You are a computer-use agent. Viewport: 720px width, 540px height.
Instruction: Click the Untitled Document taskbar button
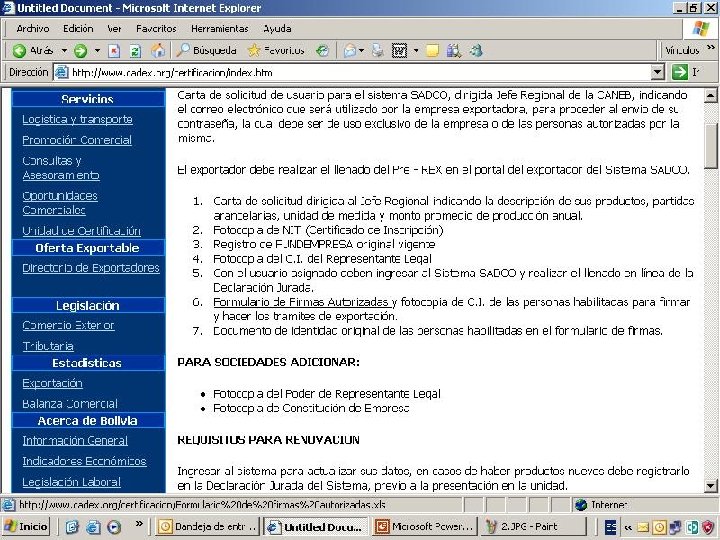(316, 527)
